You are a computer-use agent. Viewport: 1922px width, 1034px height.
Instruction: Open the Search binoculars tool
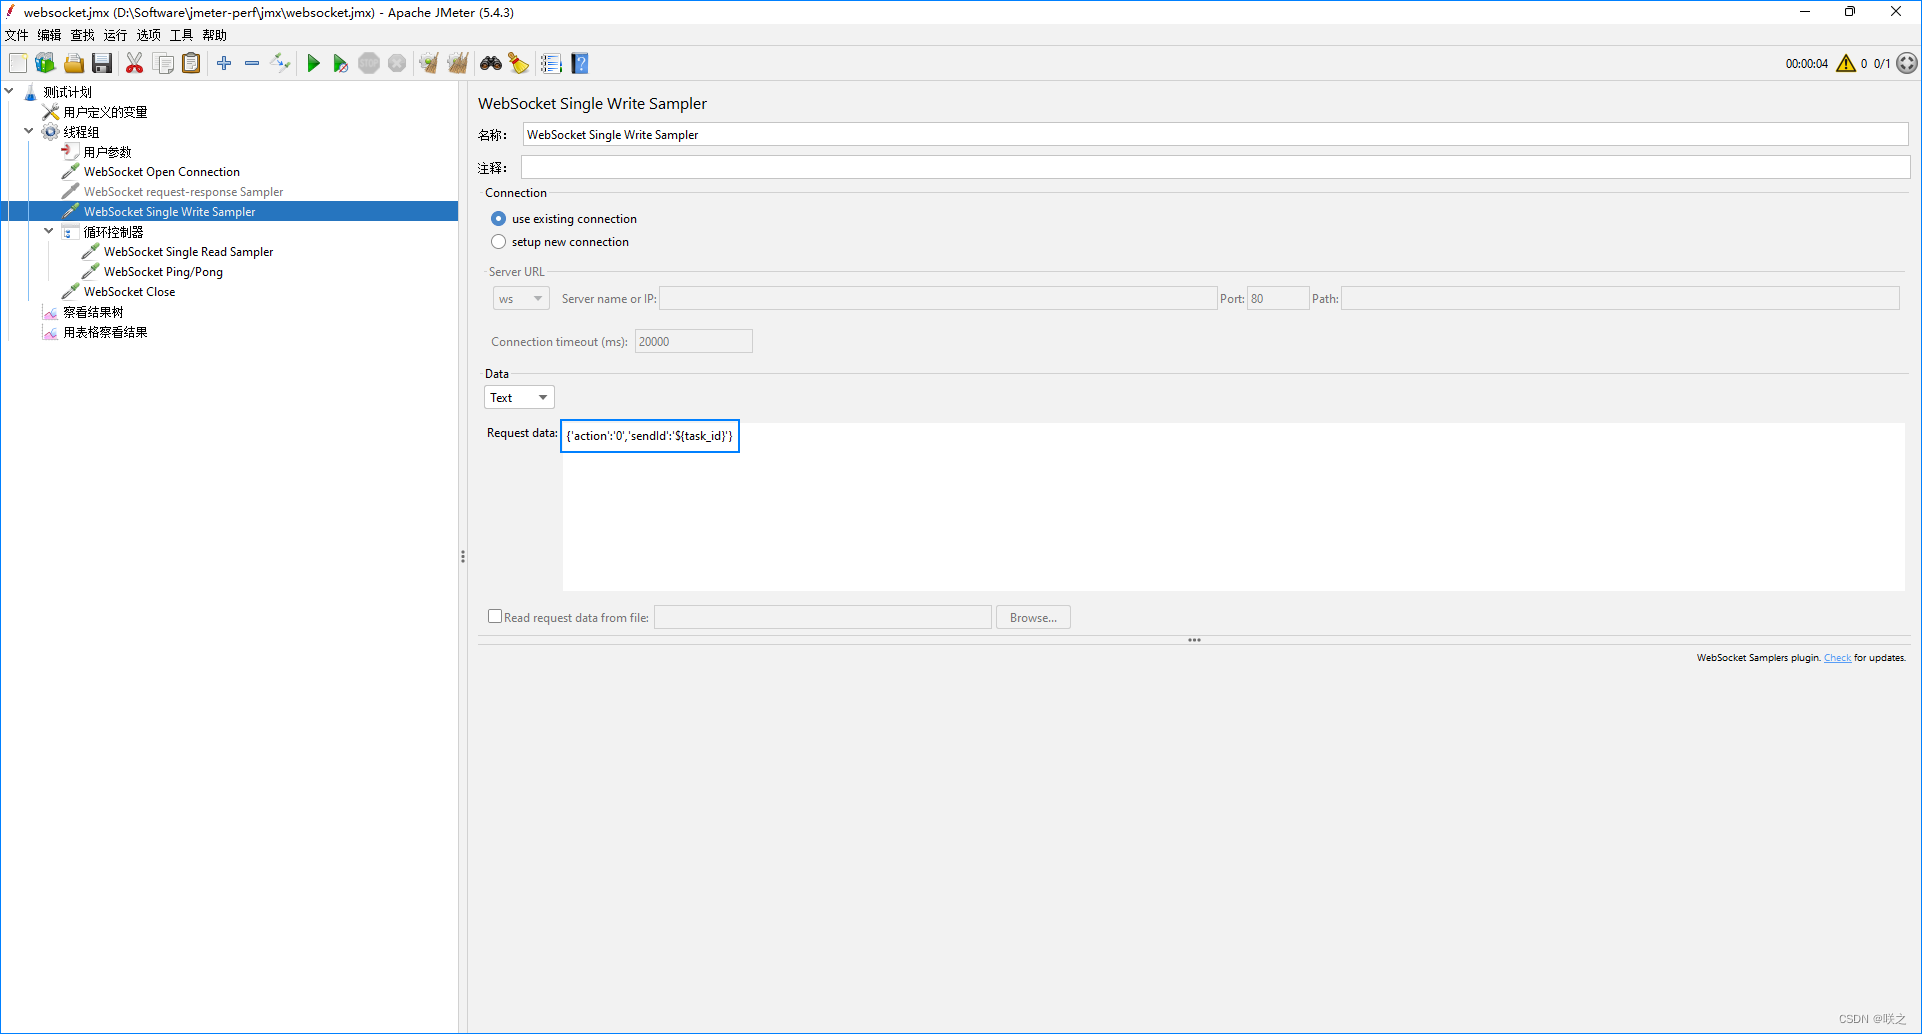[x=490, y=63]
